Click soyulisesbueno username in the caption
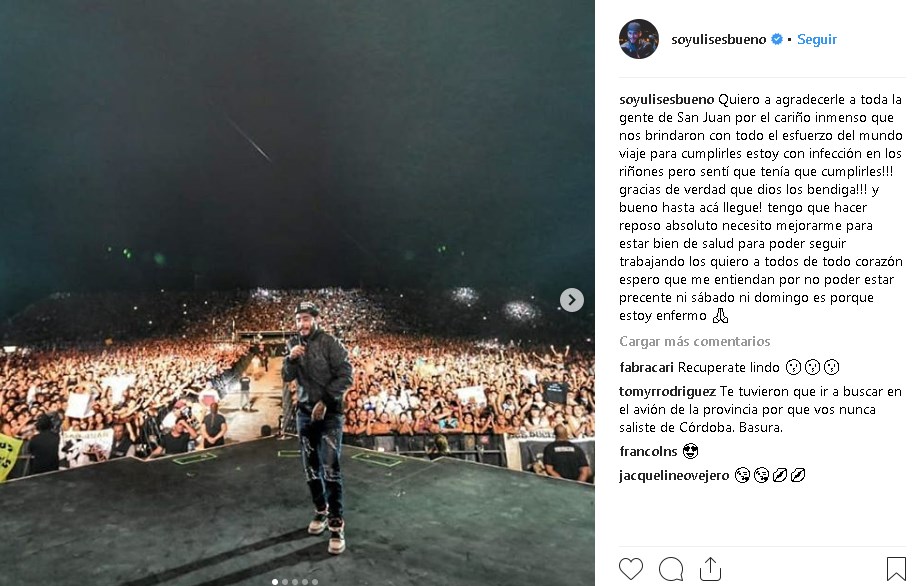 (666, 100)
